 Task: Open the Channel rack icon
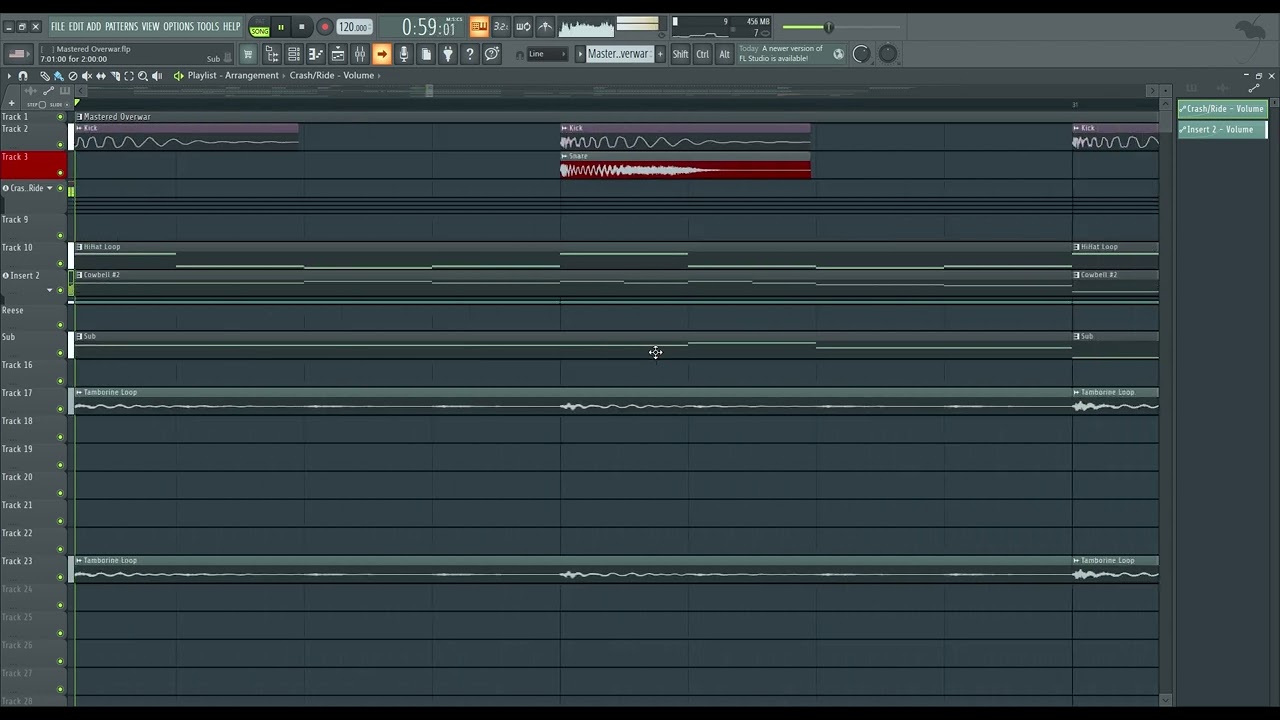pos(293,54)
